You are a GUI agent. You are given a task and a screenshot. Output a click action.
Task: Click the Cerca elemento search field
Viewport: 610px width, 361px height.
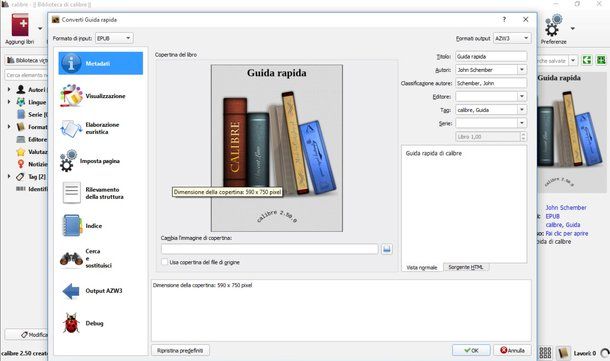pos(26,75)
